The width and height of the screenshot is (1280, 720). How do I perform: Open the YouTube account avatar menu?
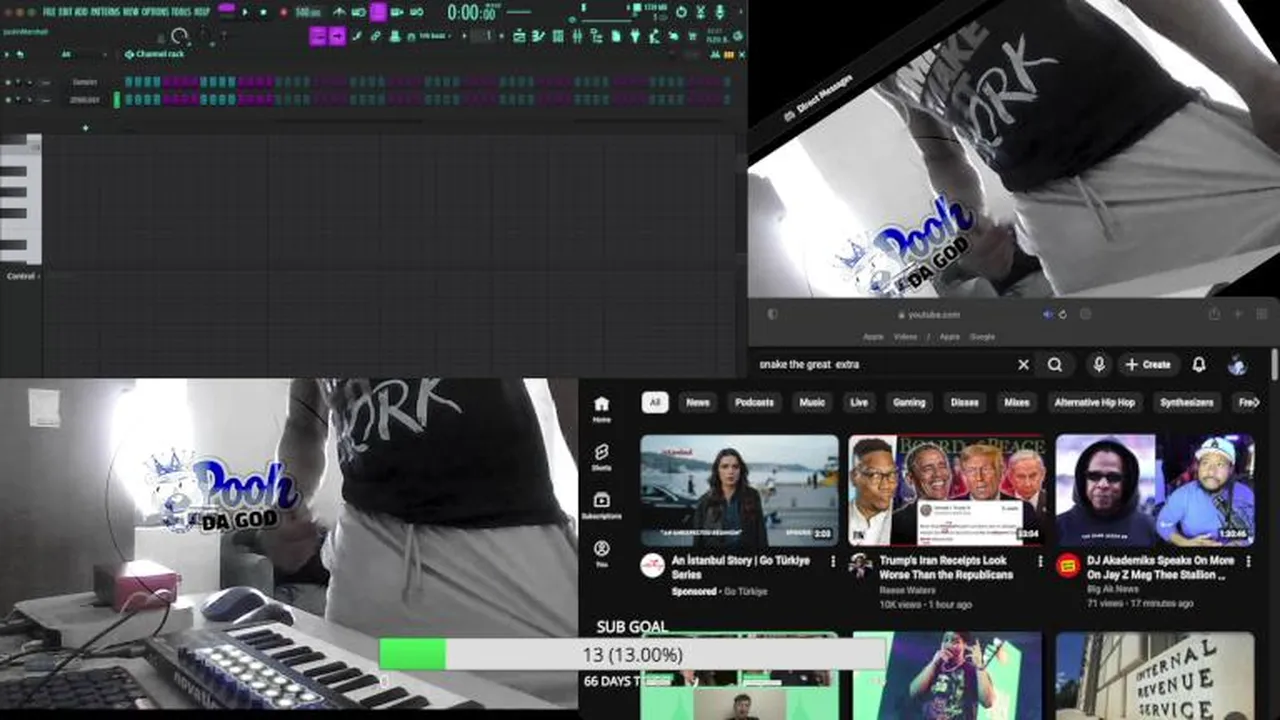1238,365
